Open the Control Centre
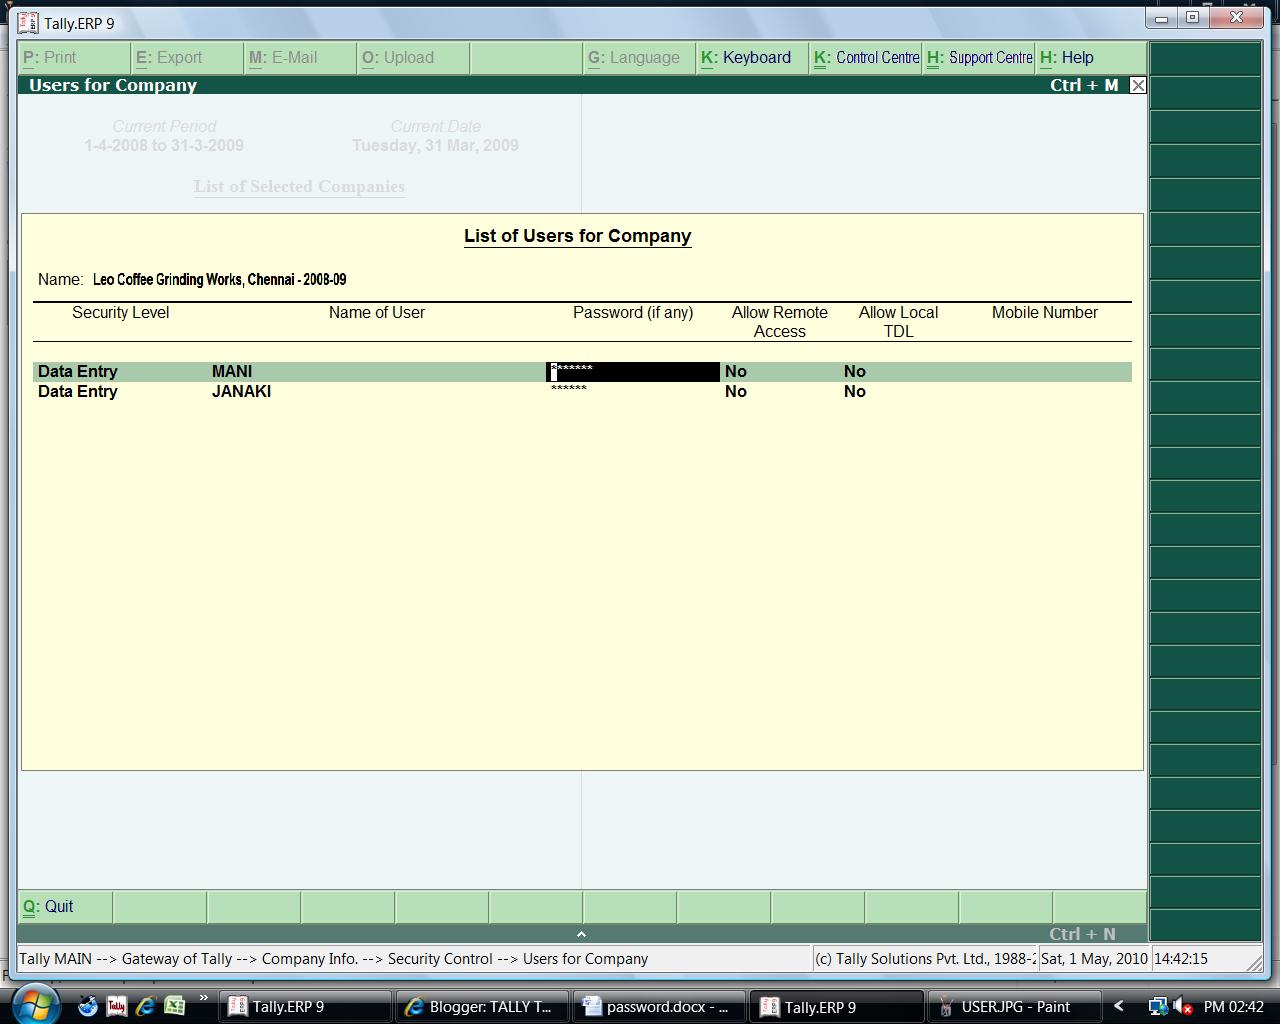Screen dimensions: 1280x1024 [866, 58]
